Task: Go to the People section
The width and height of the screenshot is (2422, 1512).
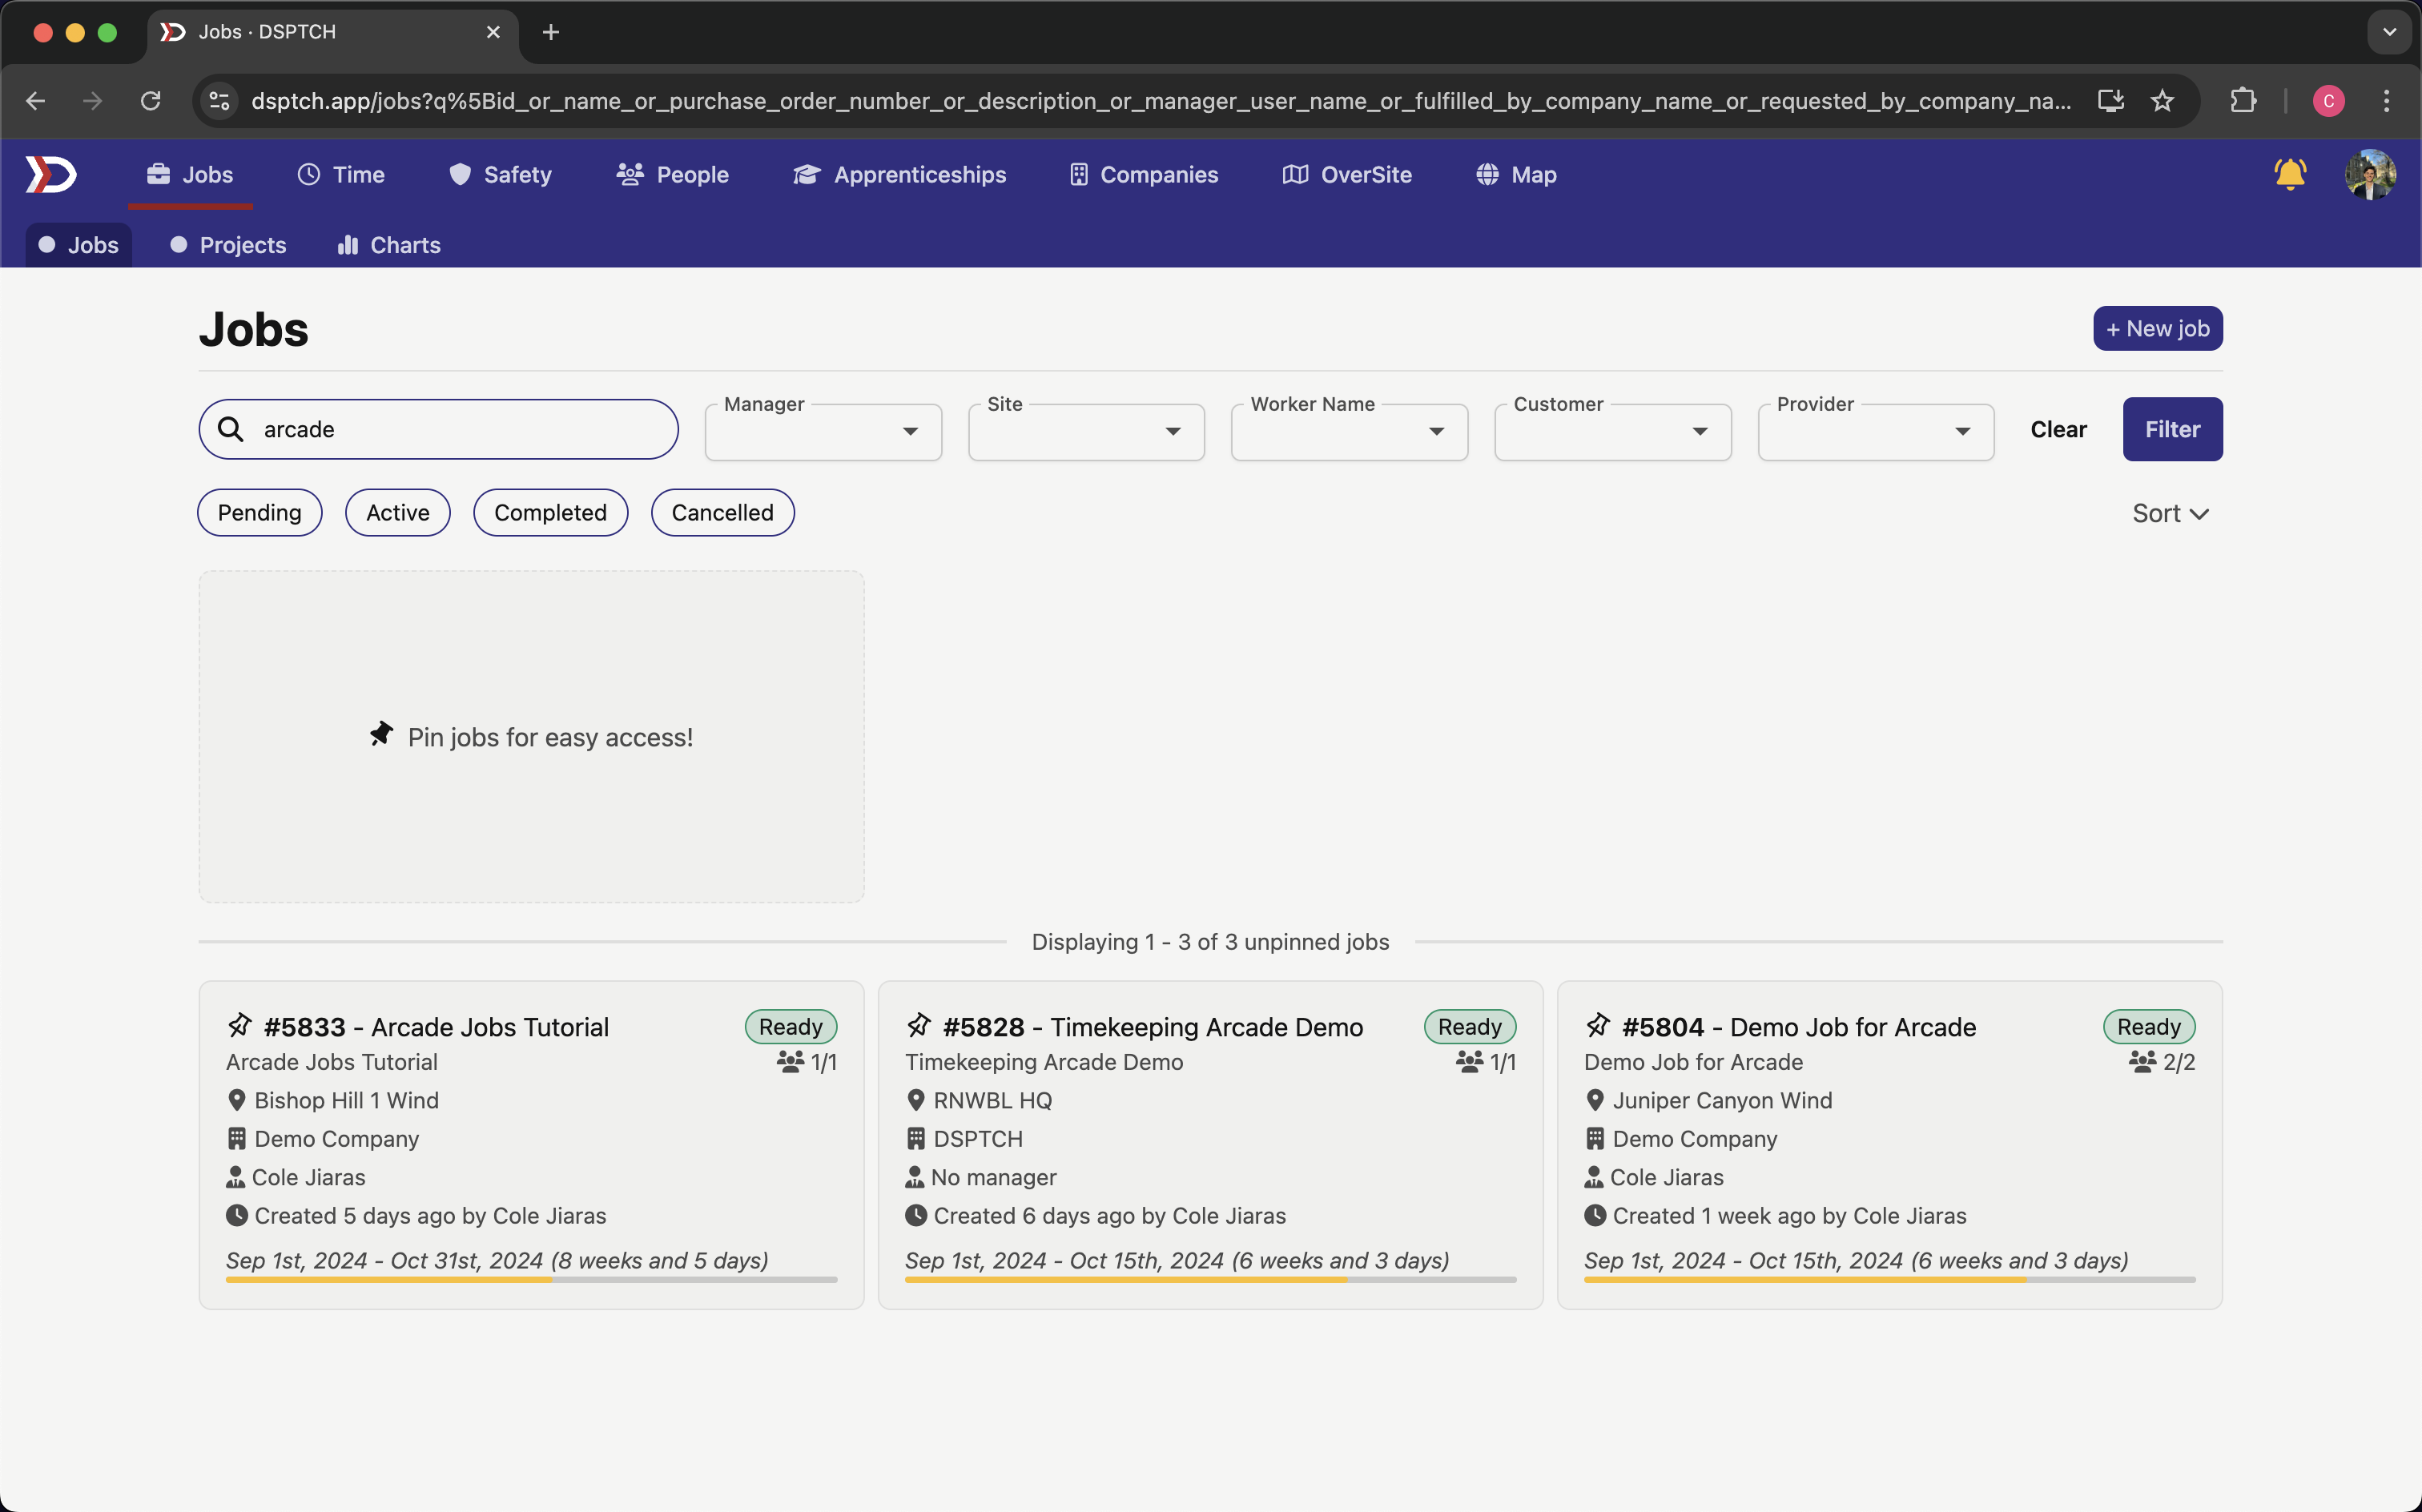Action: tap(672, 175)
